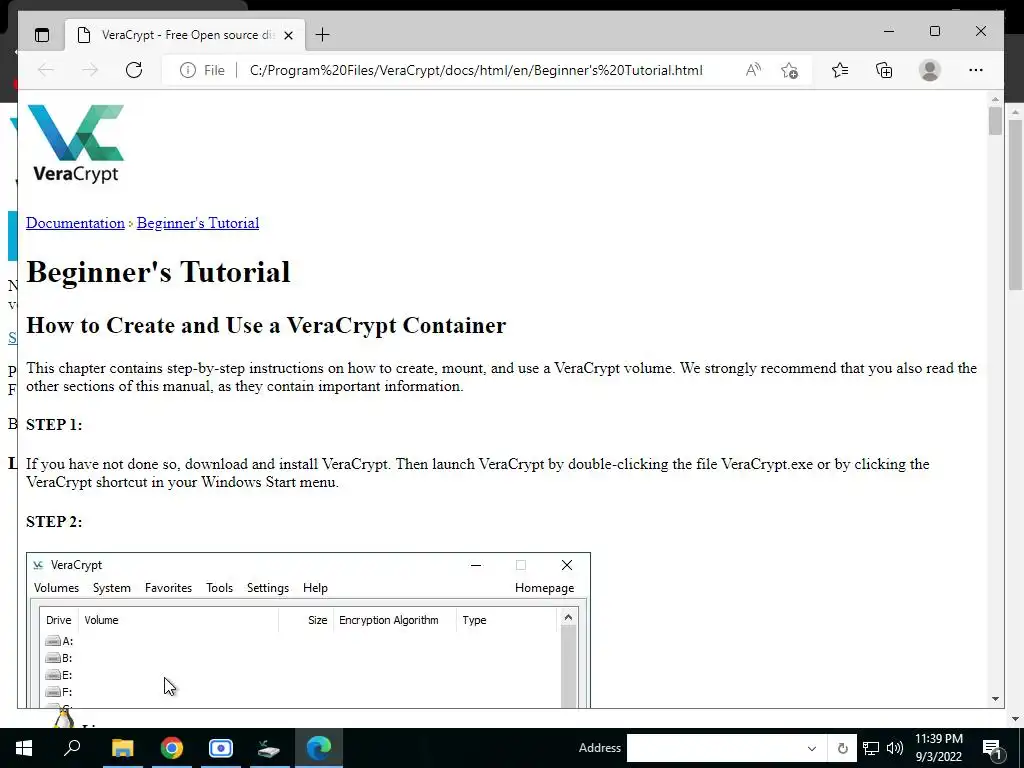Open Windows taskbar search
The height and width of the screenshot is (768, 1024).
[x=72, y=748]
